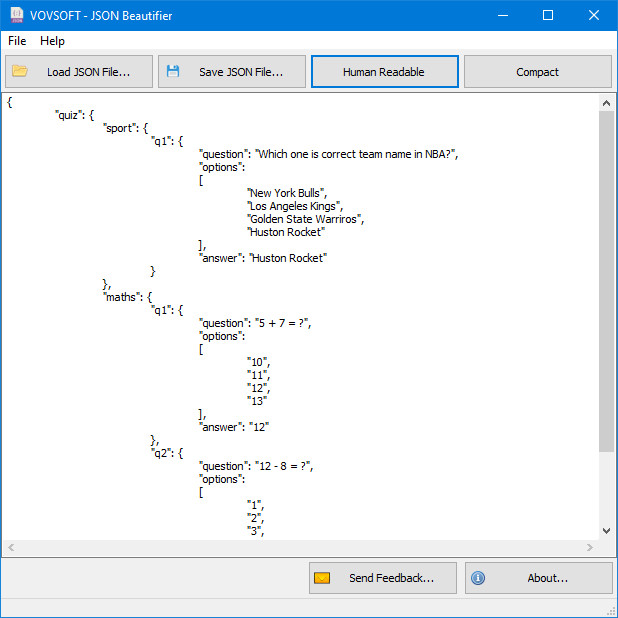Click the envelope icon on Send Feedback
Image resolution: width=618 pixels, height=618 pixels.
[322, 578]
